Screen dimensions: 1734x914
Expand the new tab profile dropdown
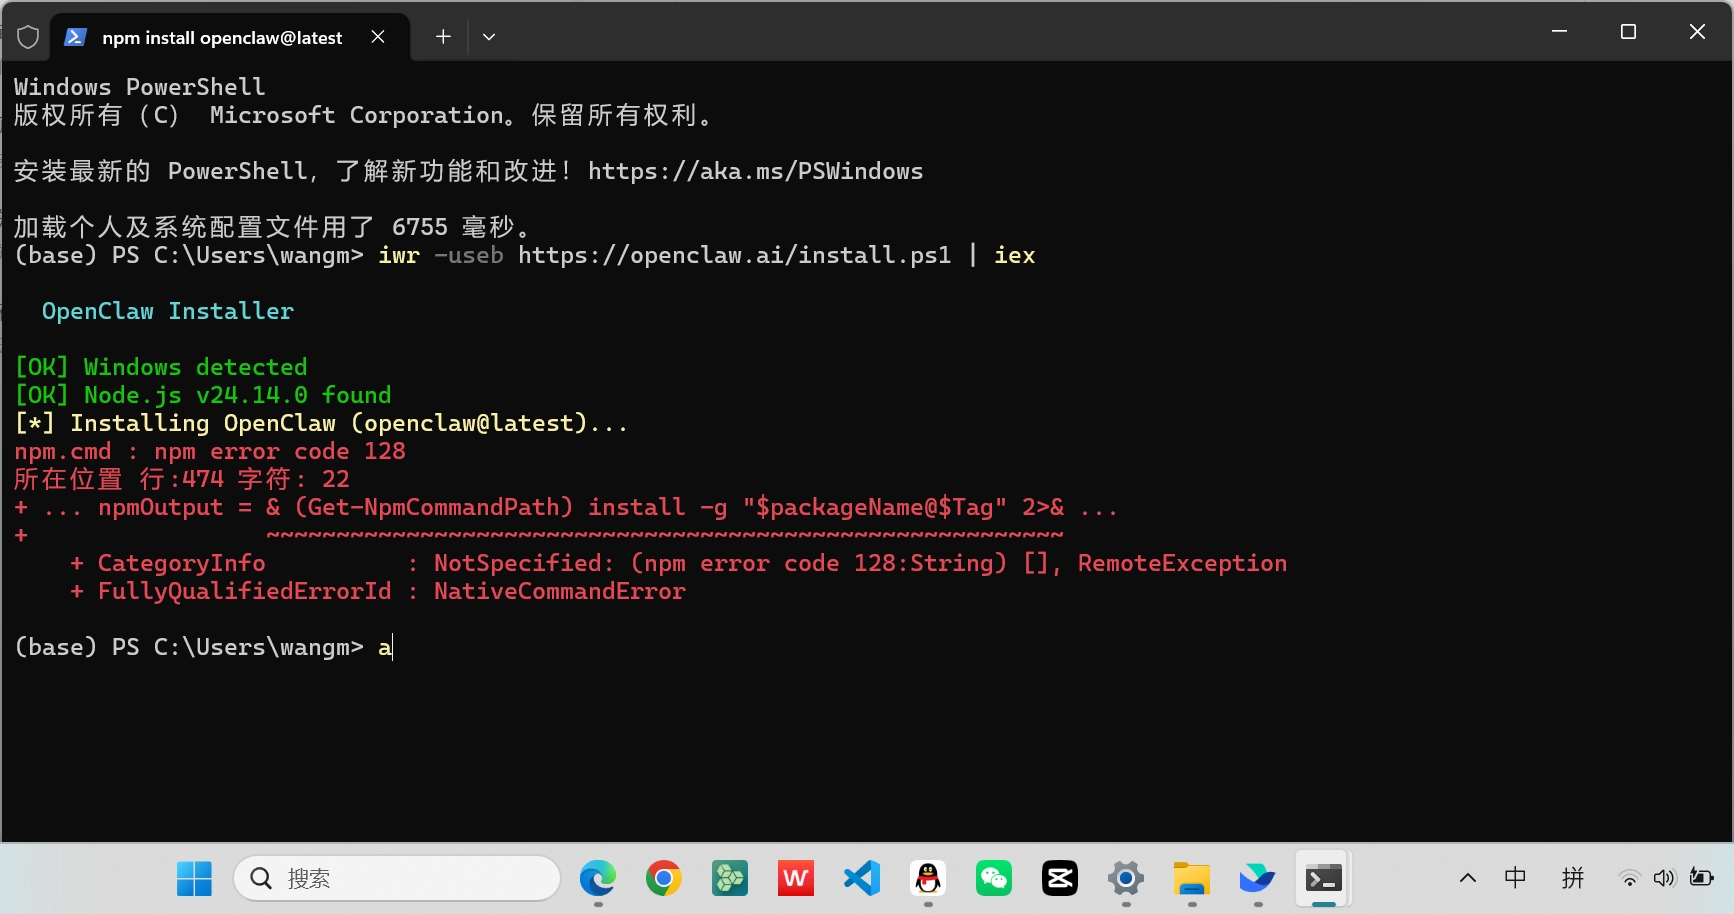[489, 37]
